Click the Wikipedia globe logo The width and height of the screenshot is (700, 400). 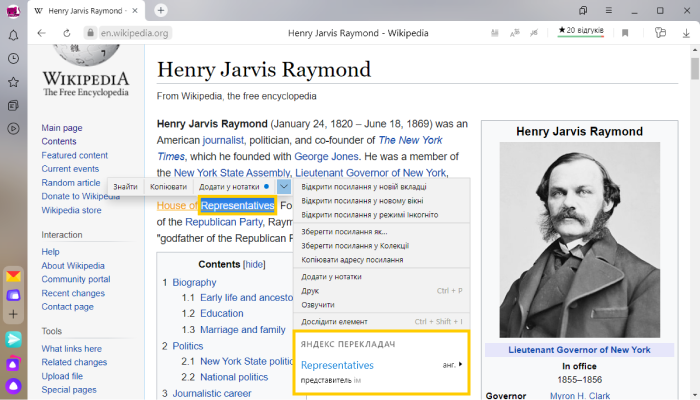click(86, 54)
